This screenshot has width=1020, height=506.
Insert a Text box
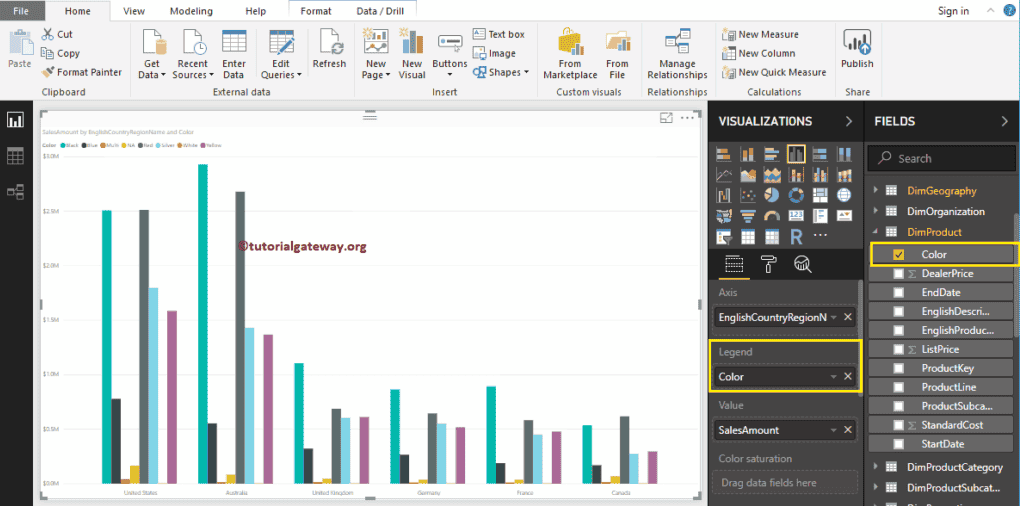coord(499,34)
